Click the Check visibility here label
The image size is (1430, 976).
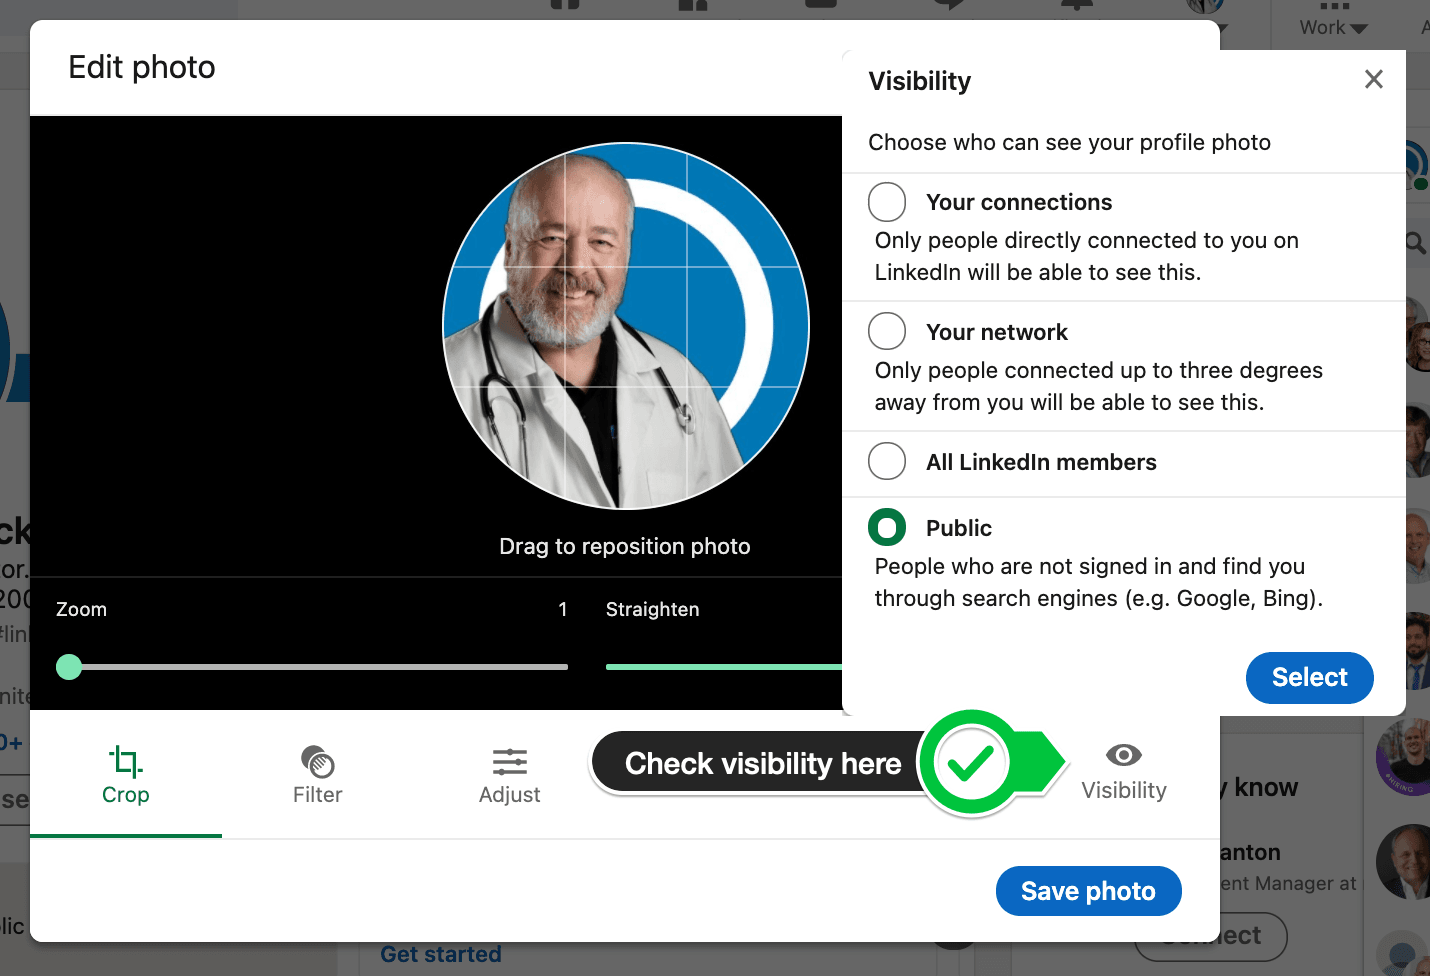[x=762, y=764]
